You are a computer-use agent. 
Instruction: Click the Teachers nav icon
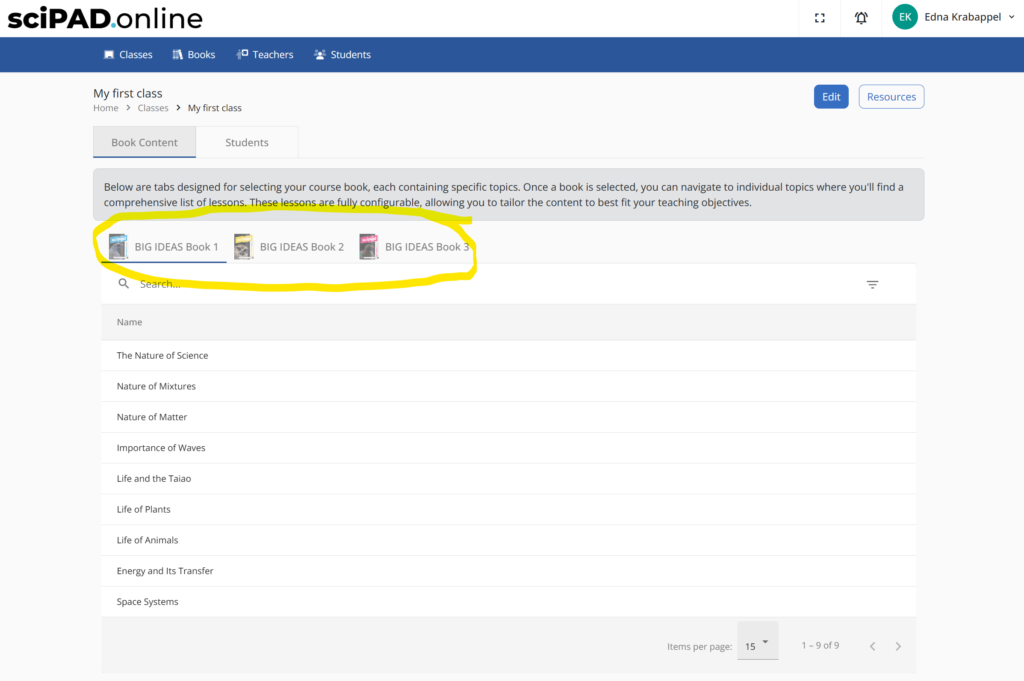click(242, 54)
